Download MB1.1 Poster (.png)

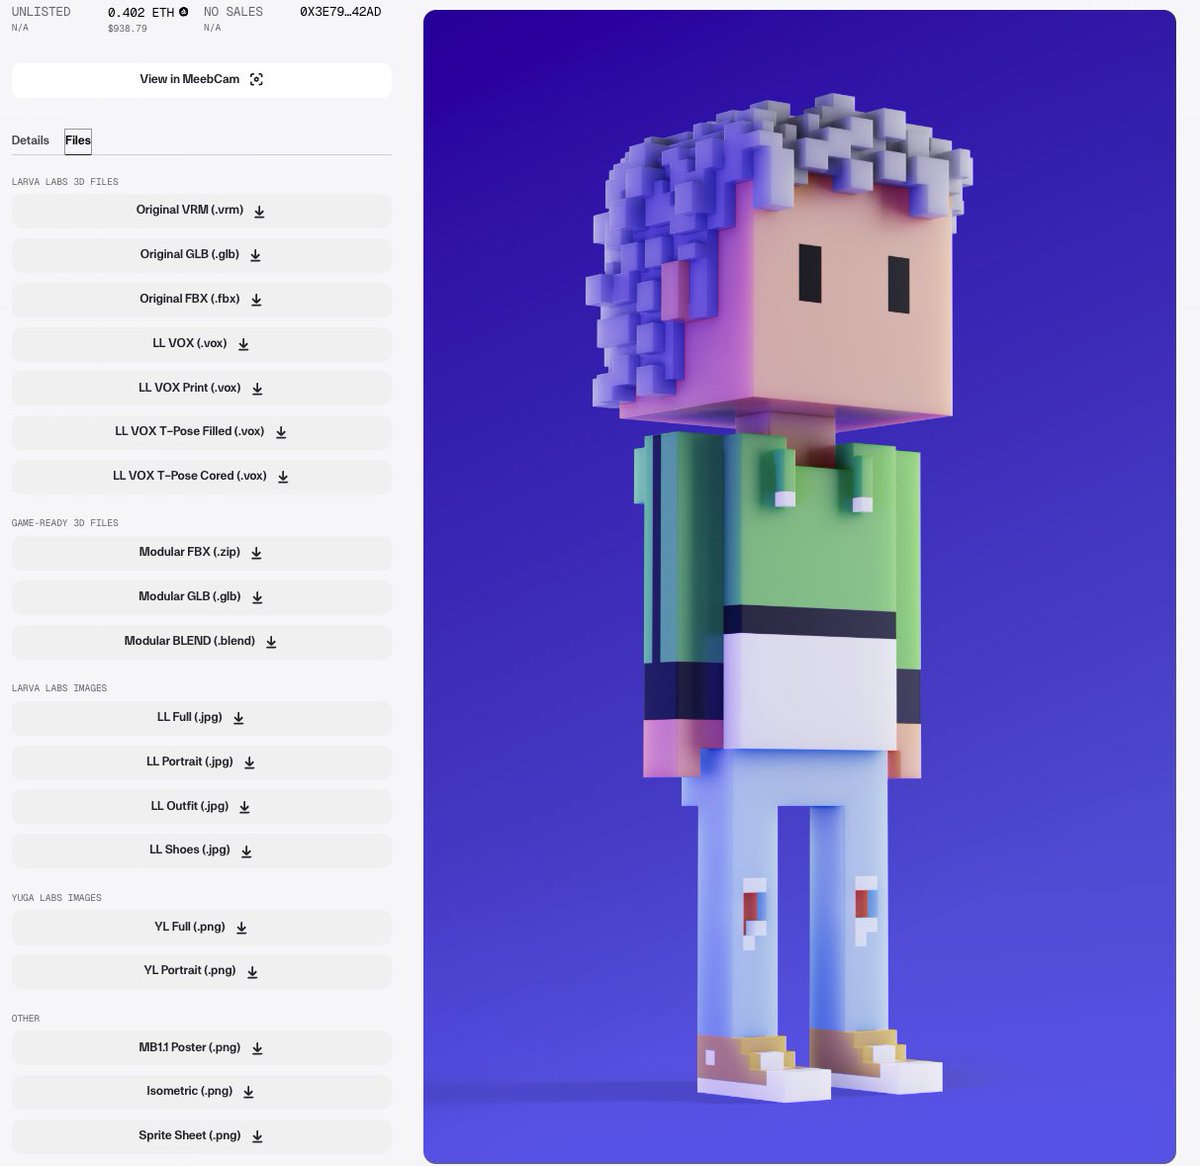[x=201, y=1048]
